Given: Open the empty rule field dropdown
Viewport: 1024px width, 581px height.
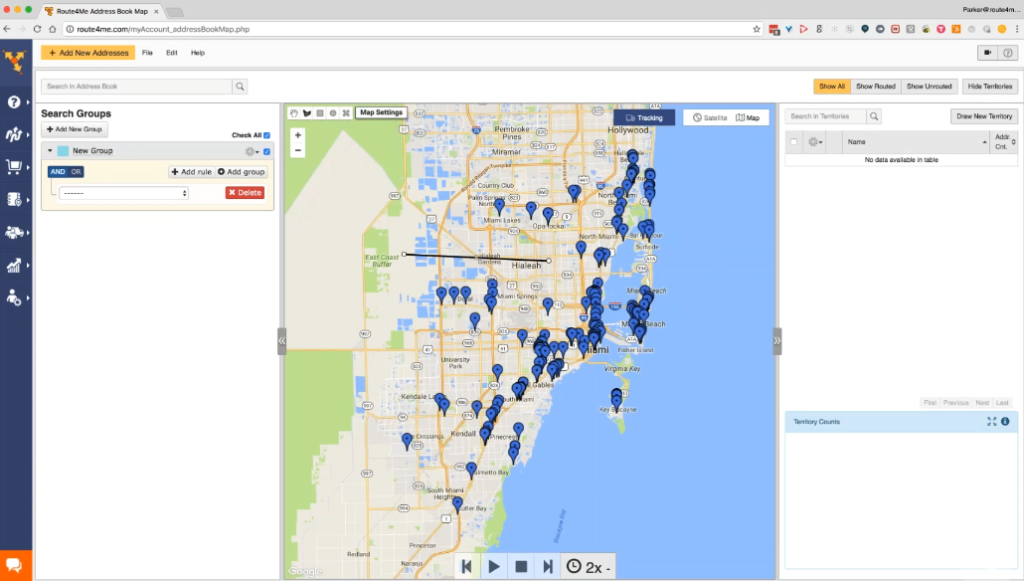Looking at the screenshot, I should (x=124, y=193).
